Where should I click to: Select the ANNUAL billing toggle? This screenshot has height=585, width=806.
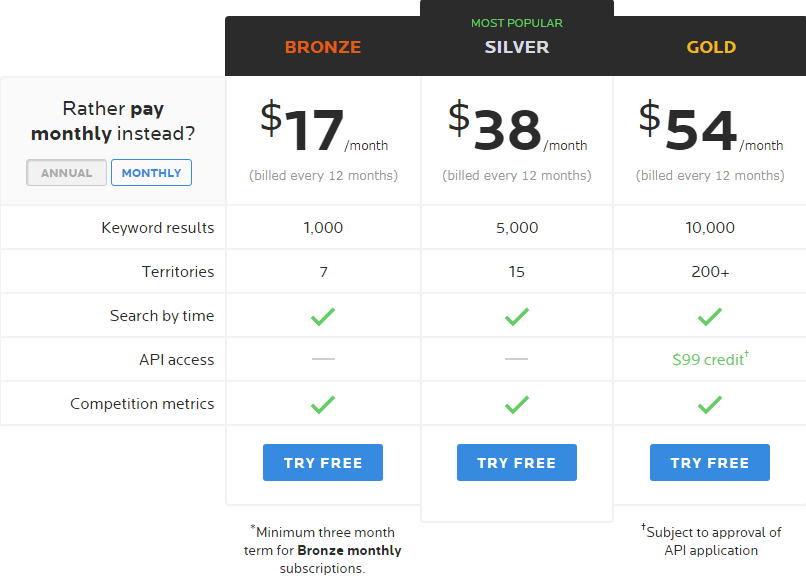coord(66,173)
